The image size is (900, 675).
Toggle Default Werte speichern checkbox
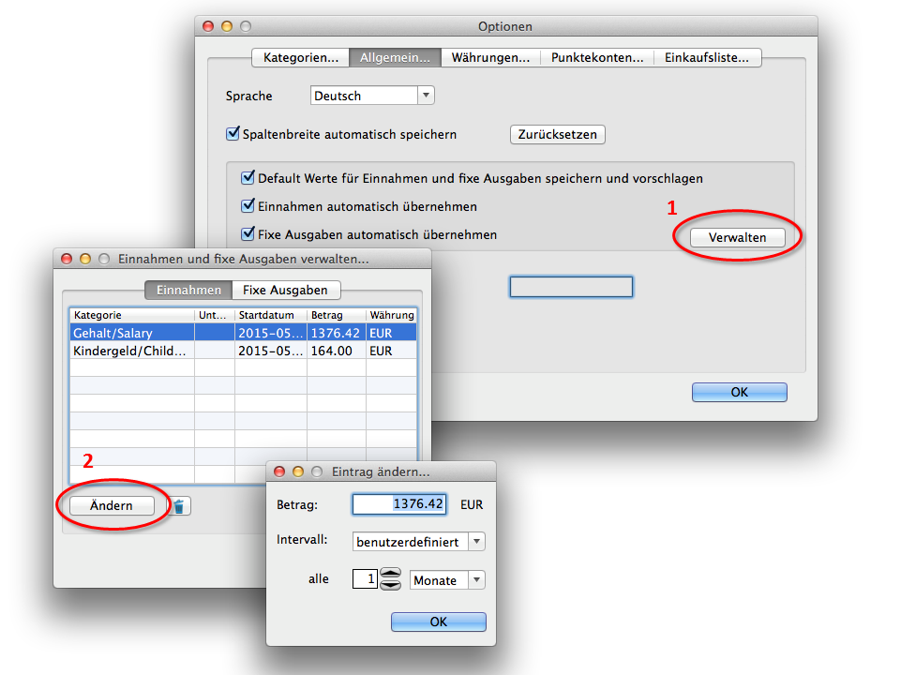(249, 178)
